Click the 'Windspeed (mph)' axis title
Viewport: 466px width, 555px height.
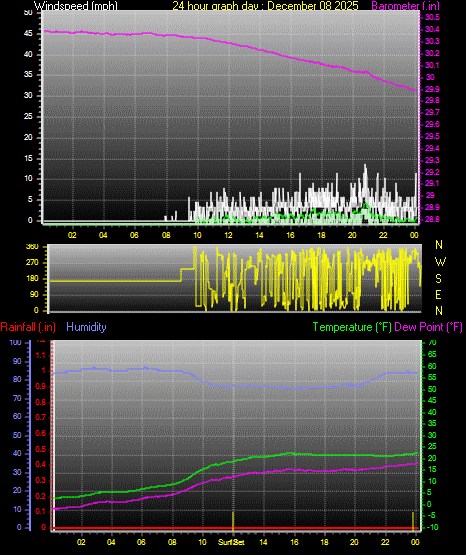75,6
